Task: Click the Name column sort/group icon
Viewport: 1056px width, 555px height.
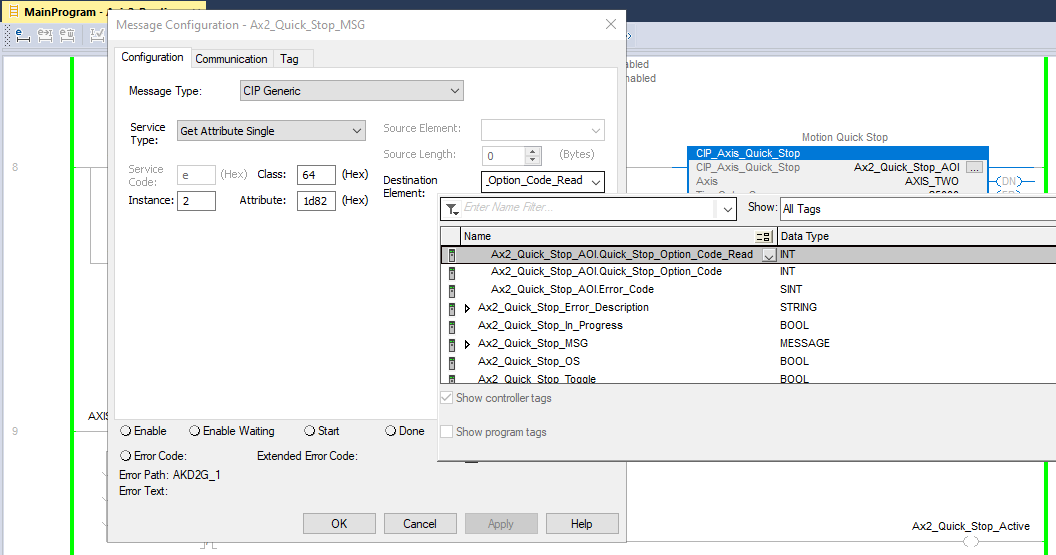Action: tap(763, 236)
